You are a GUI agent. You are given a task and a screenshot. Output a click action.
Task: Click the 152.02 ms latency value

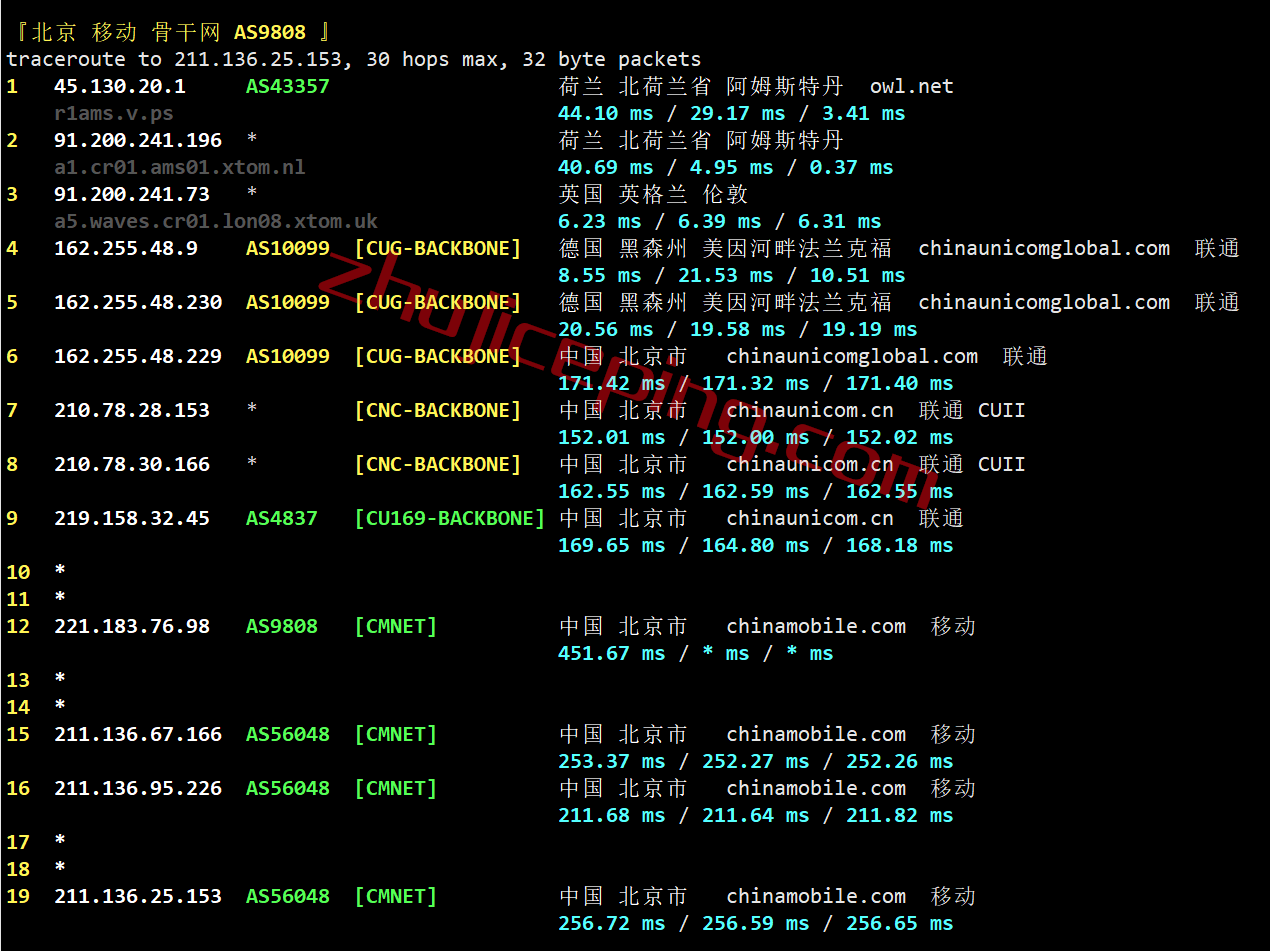(900, 437)
